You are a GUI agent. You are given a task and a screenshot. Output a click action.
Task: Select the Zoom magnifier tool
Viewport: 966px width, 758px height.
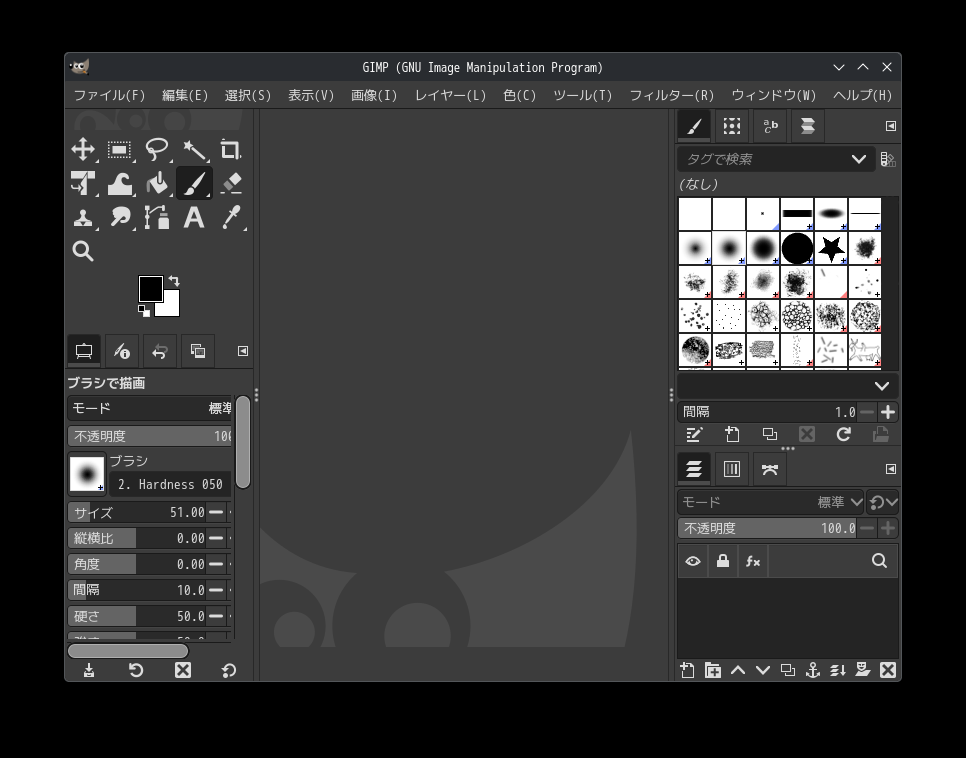tap(83, 252)
